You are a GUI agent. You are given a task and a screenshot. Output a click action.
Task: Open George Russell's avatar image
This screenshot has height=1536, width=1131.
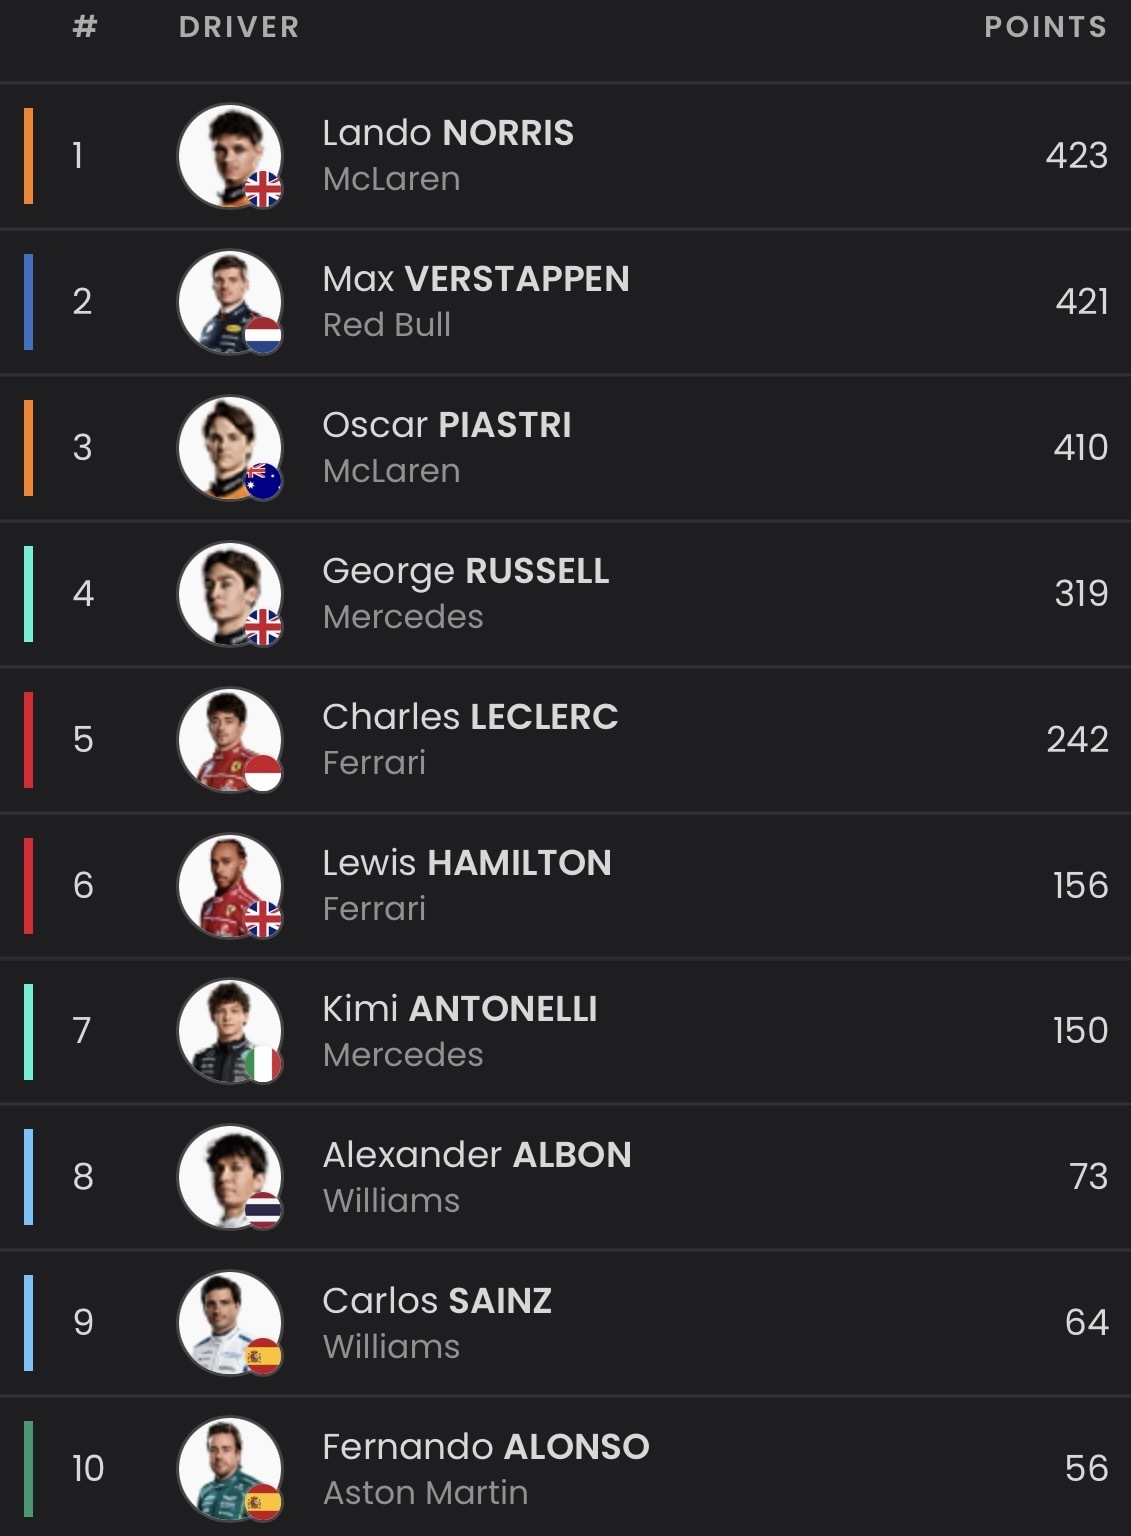click(x=228, y=592)
